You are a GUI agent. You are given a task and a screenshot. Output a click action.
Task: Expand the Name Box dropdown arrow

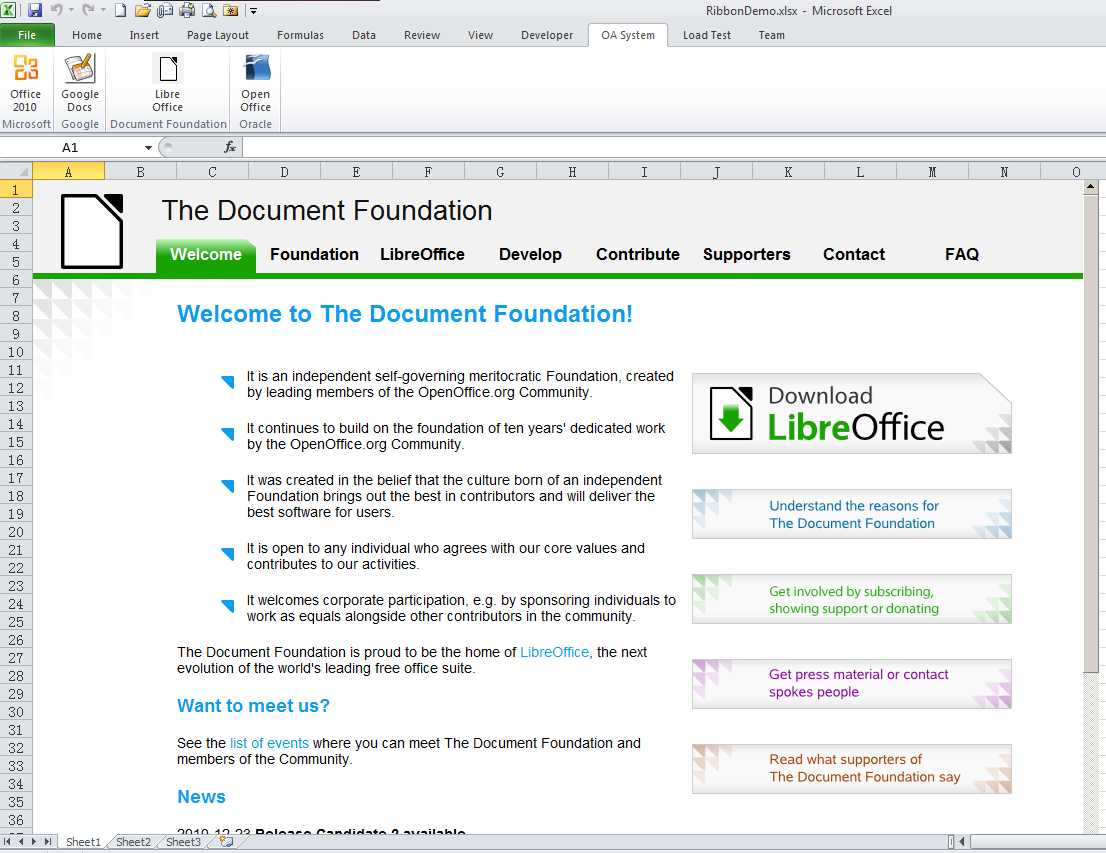pyautogui.click(x=148, y=147)
